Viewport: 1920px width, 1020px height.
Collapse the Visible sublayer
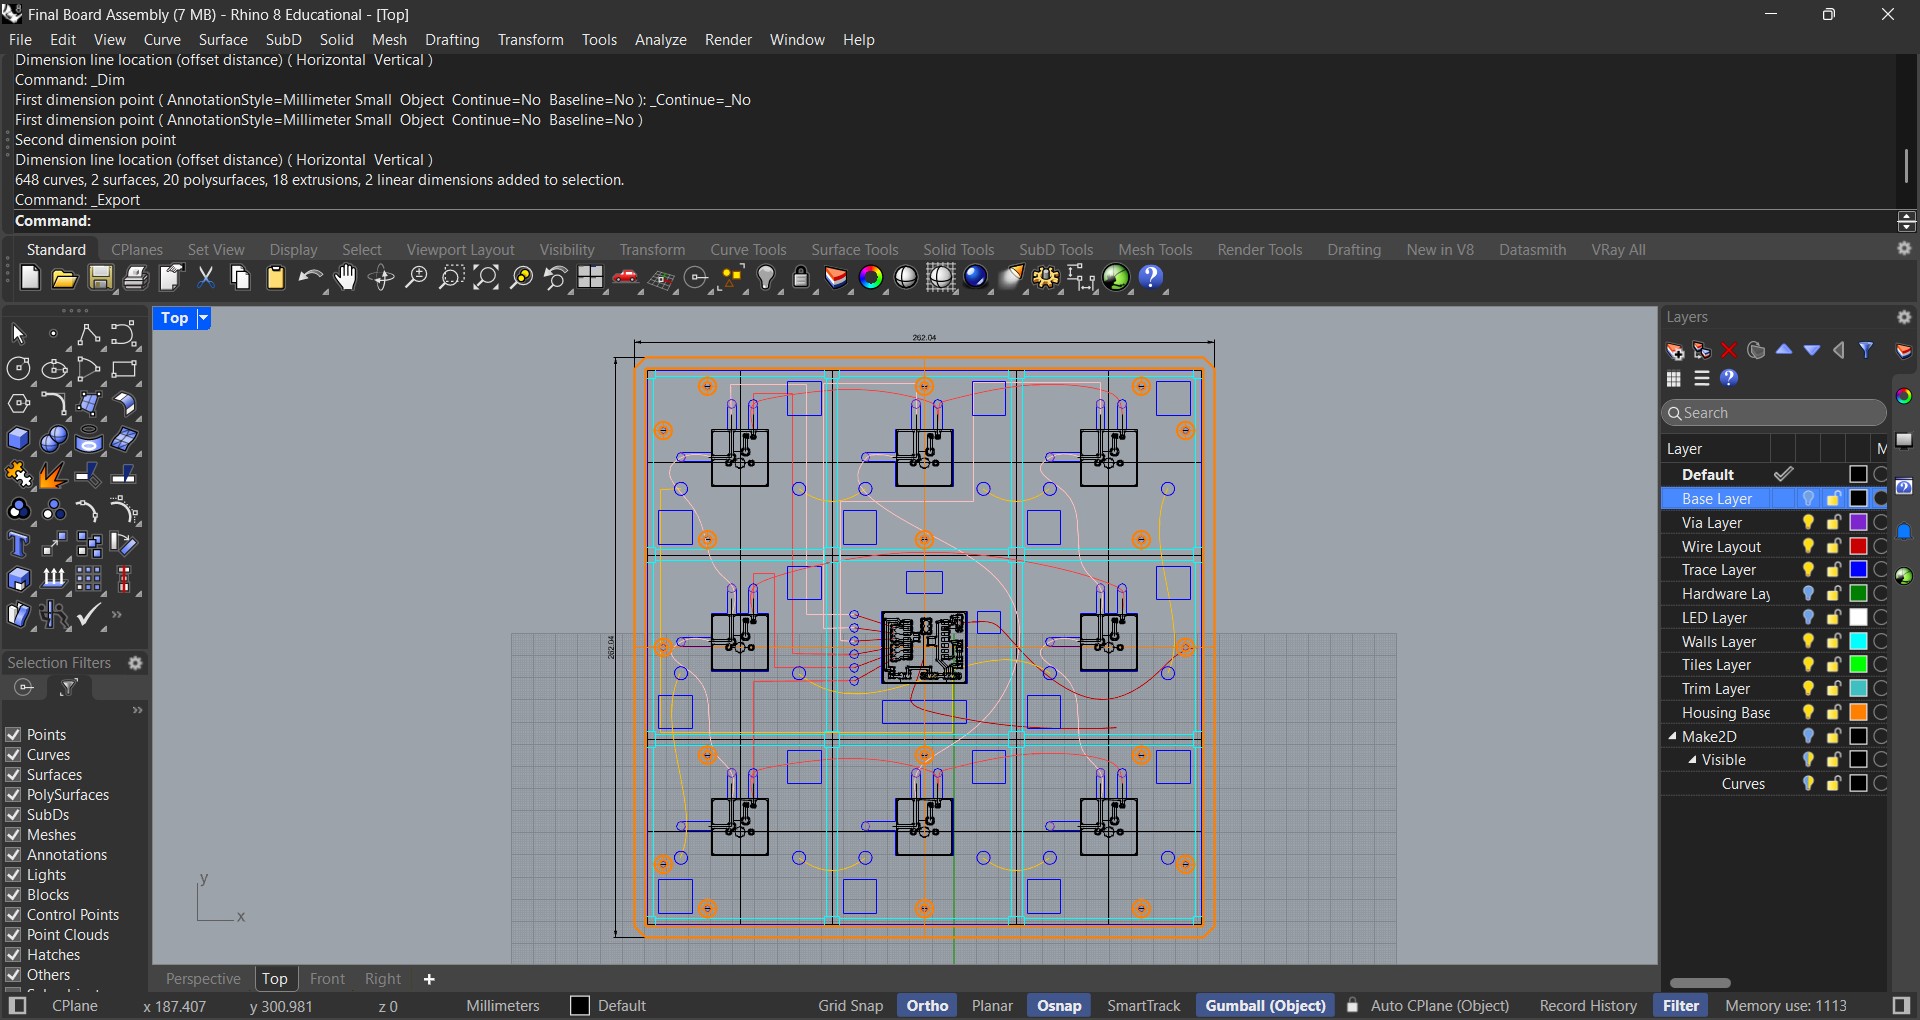1692,760
